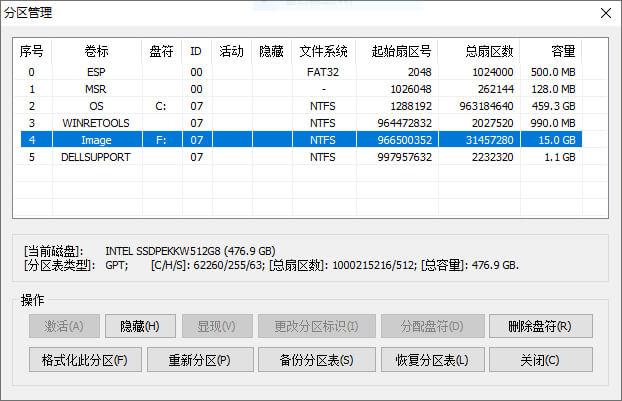Click the INTEL SSDPEKKW512G8 disk name text
Image resolution: width=622 pixels, height=401 pixels.
click(x=163, y=251)
